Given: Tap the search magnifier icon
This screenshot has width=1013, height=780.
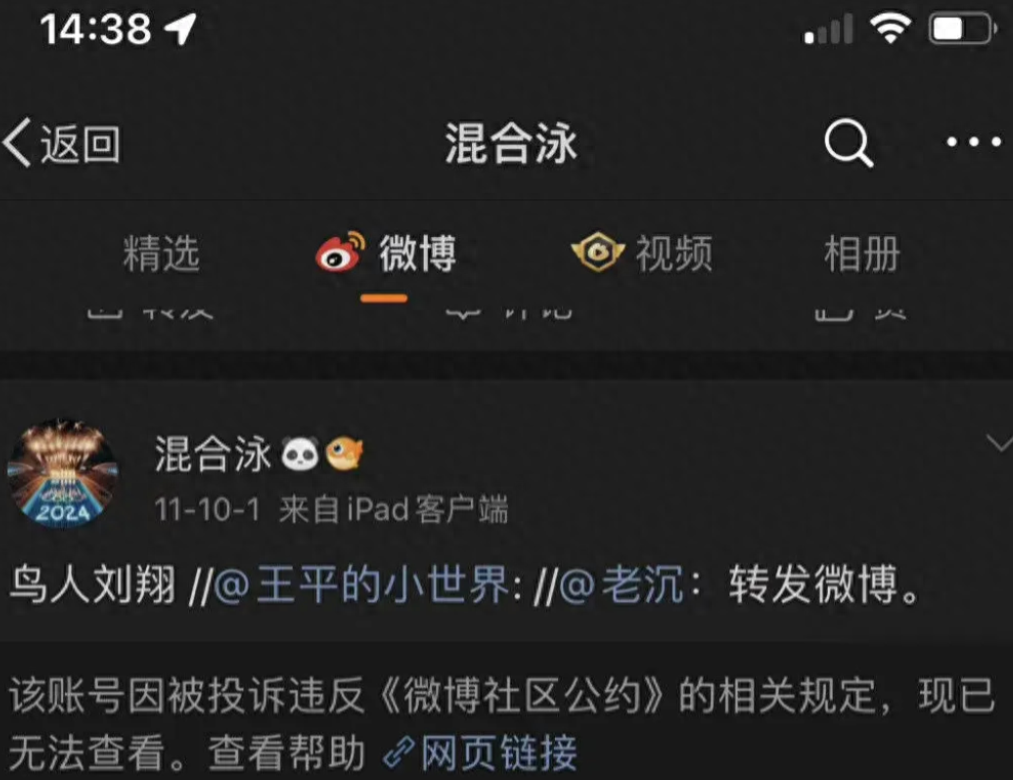Looking at the screenshot, I should tap(849, 143).
